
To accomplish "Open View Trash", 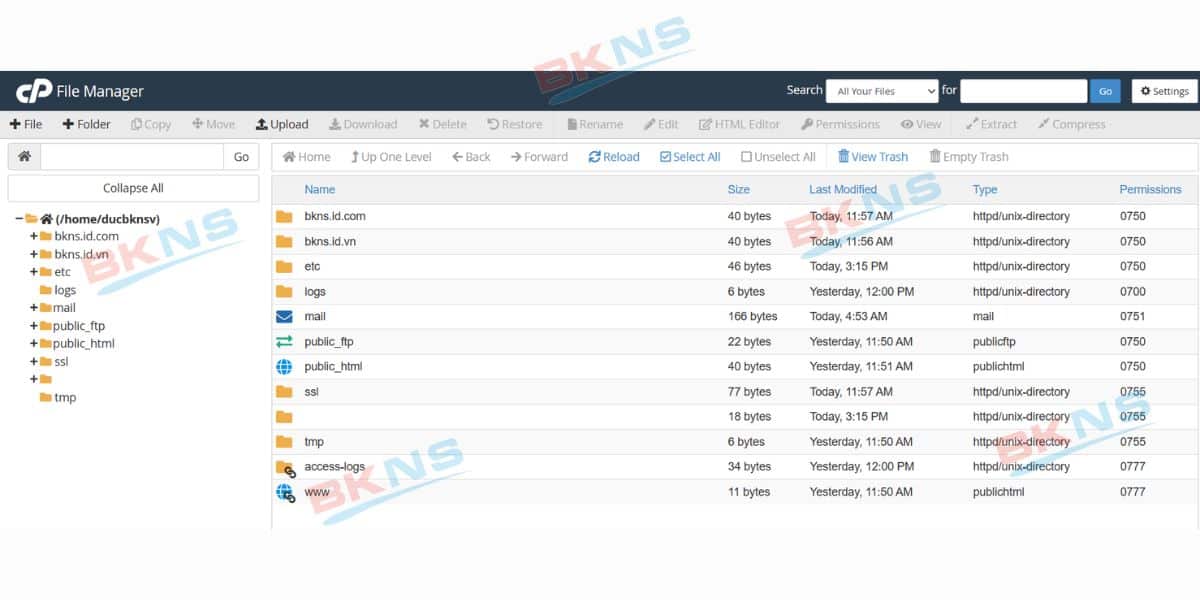I will click(872, 157).
